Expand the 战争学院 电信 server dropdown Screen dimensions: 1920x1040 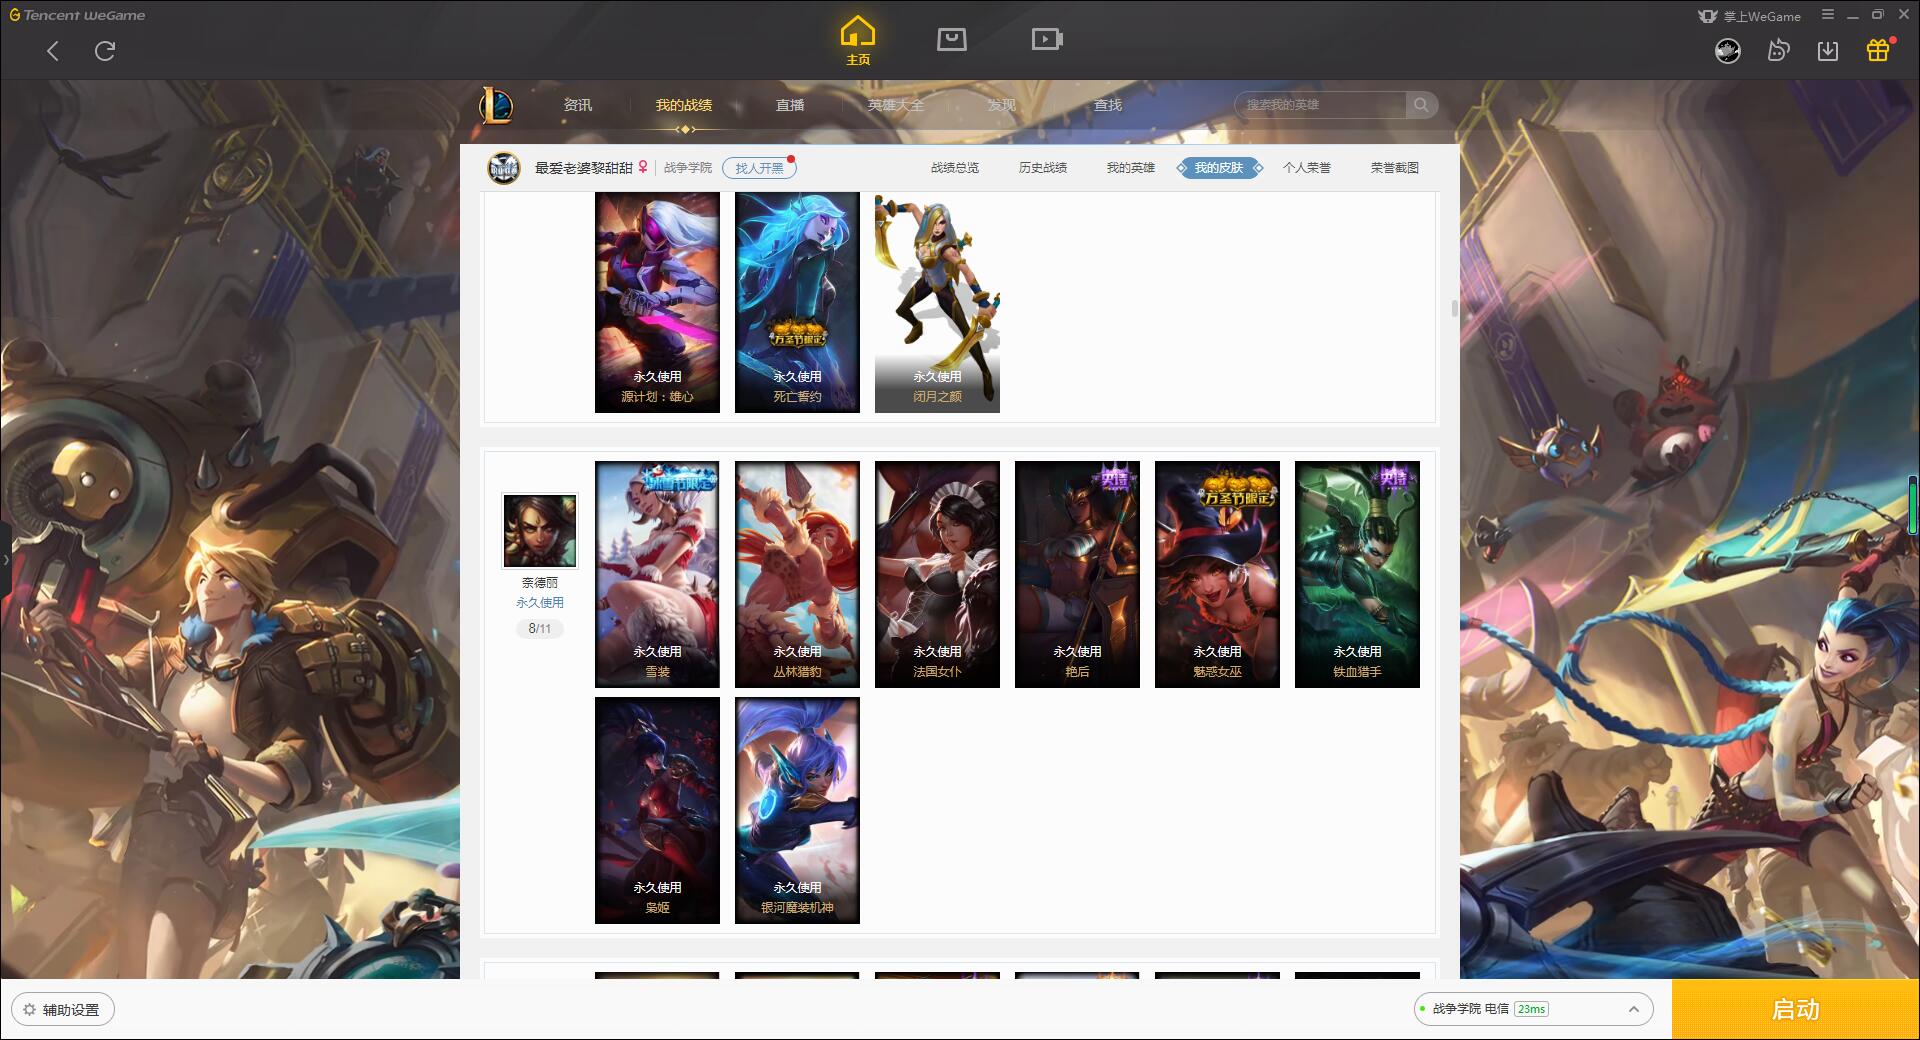pyautogui.click(x=1532, y=1009)
